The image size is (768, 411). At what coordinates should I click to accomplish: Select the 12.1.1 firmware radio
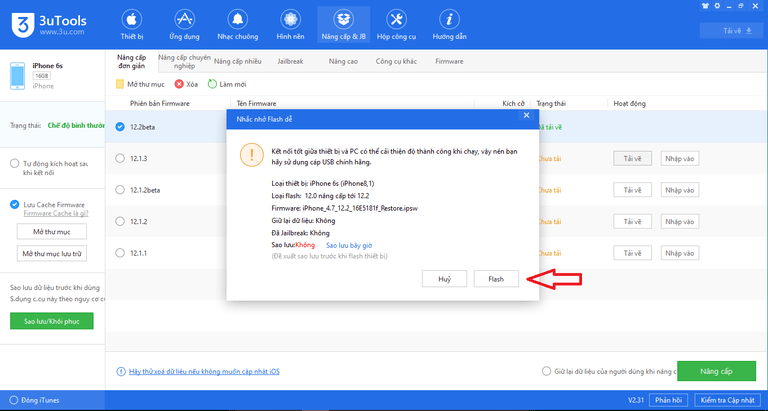point(120,253)
